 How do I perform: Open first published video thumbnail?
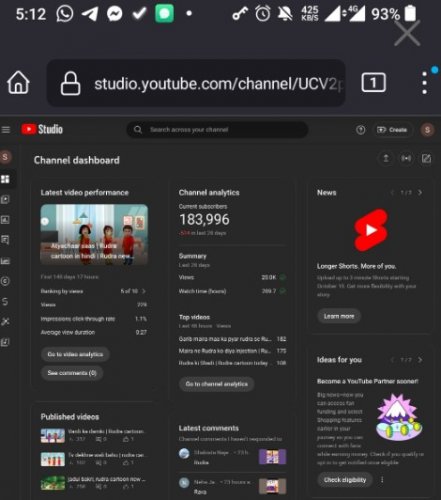[x=53, y=435]
